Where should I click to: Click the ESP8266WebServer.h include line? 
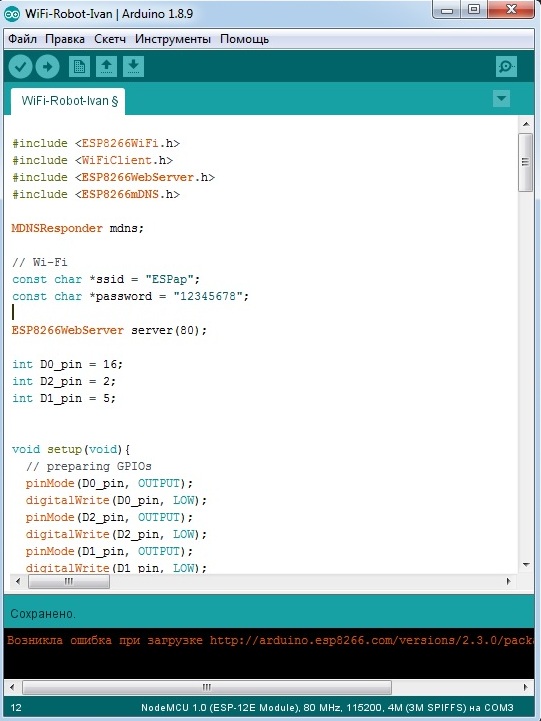114,177
